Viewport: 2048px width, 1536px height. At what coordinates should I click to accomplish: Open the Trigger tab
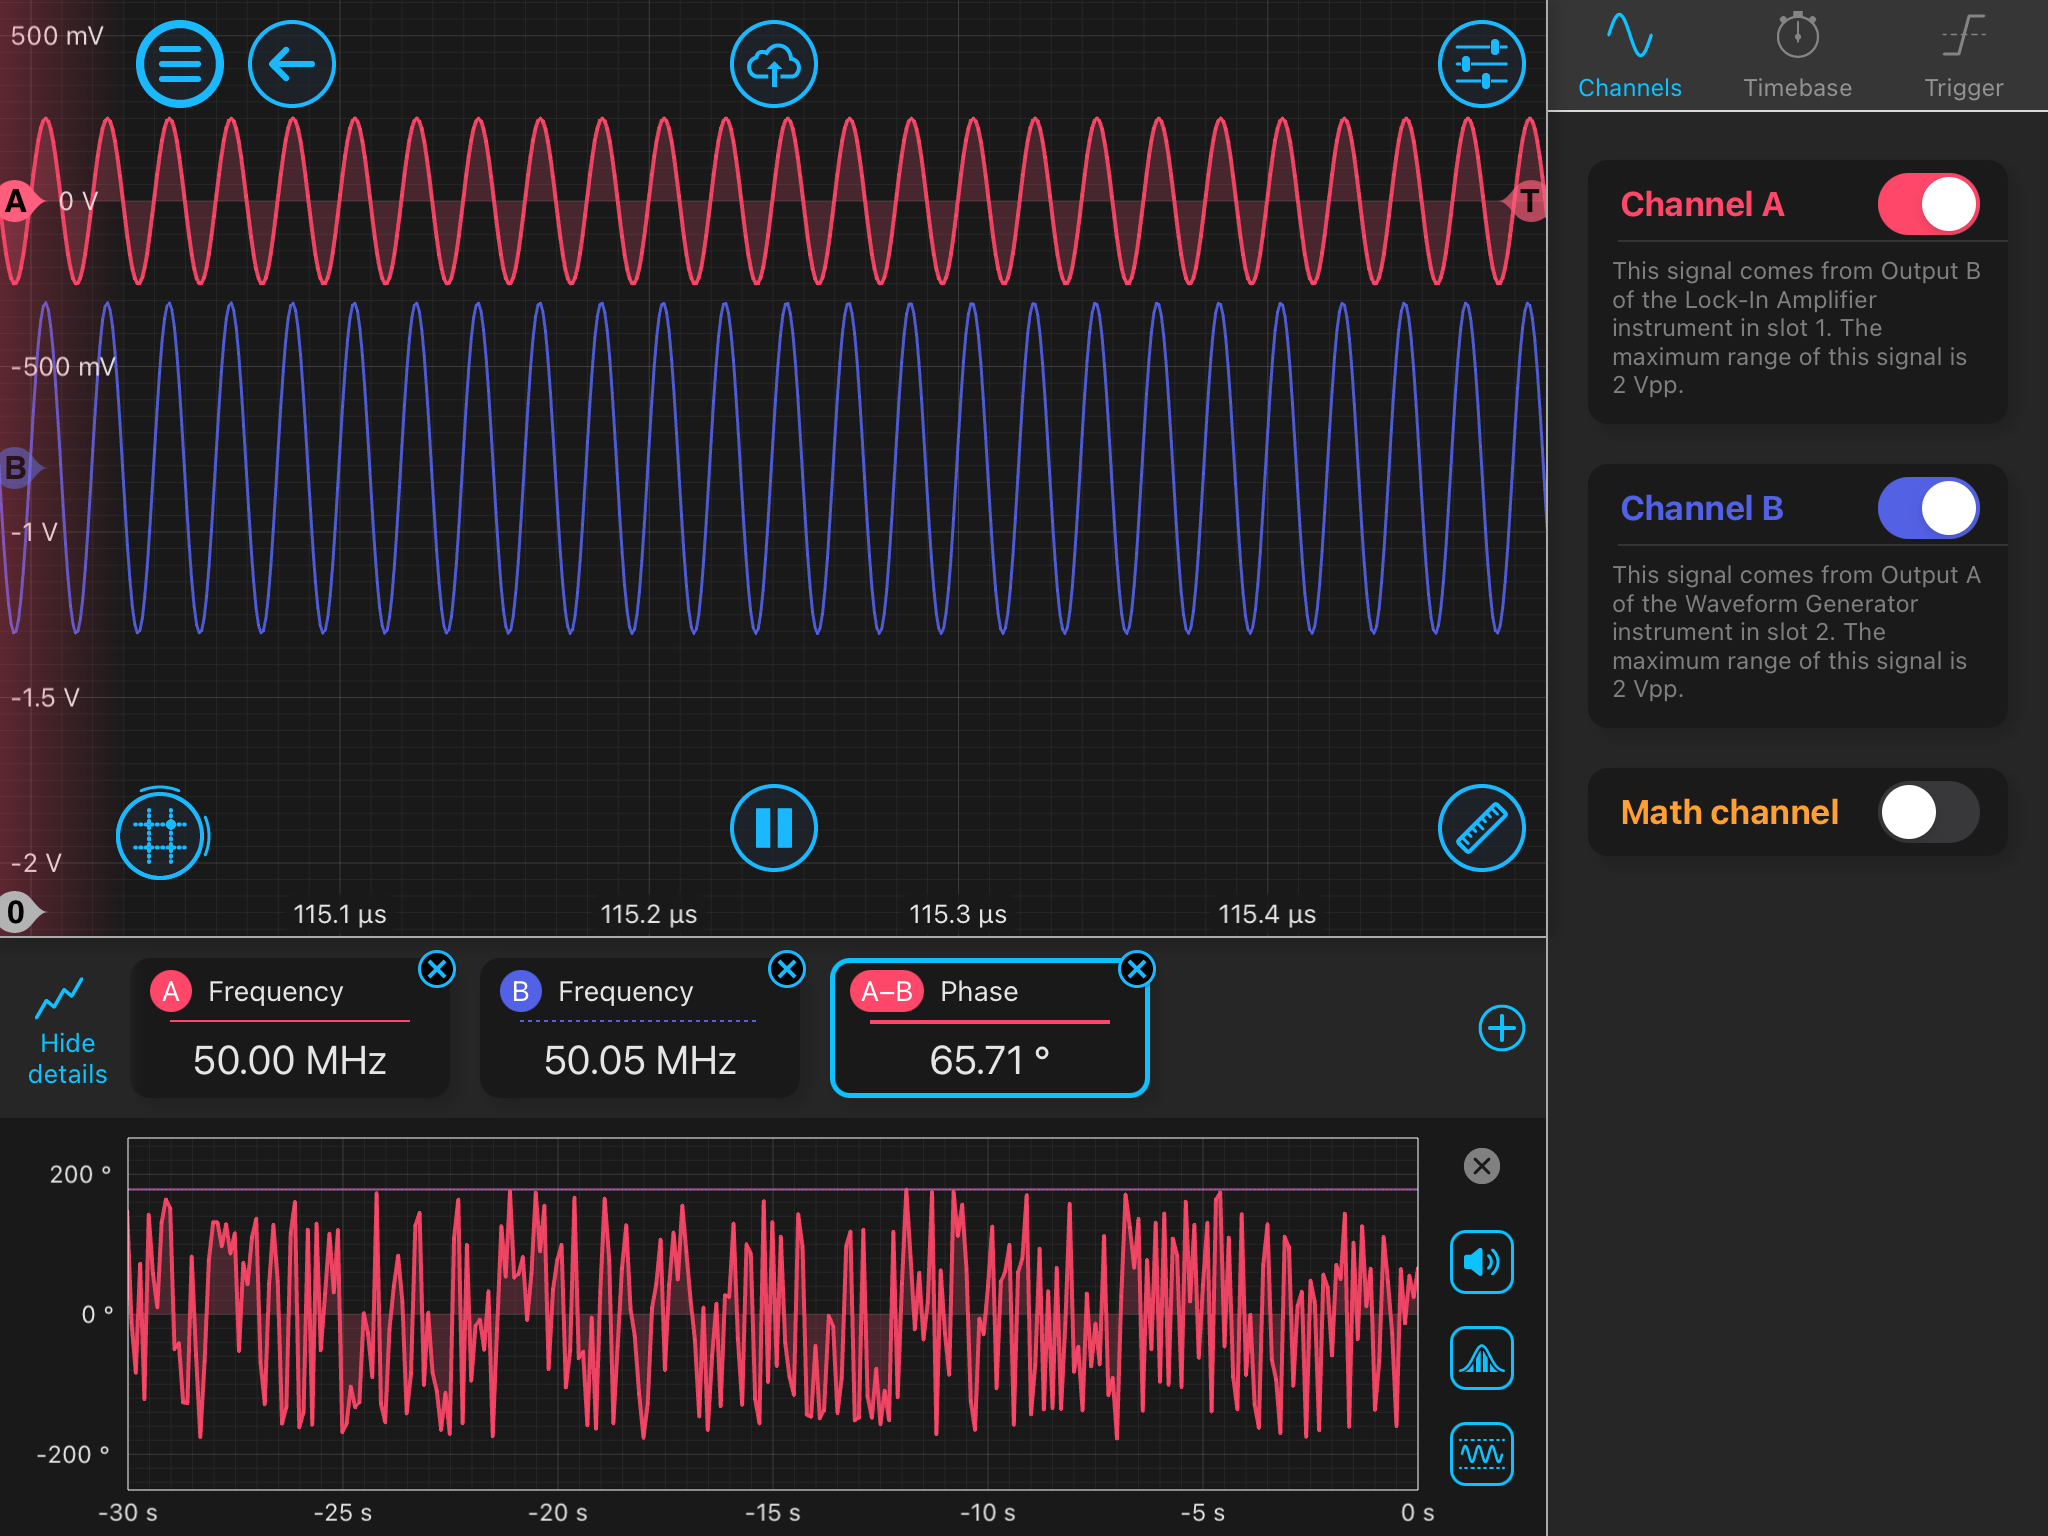click(1963, 55)
